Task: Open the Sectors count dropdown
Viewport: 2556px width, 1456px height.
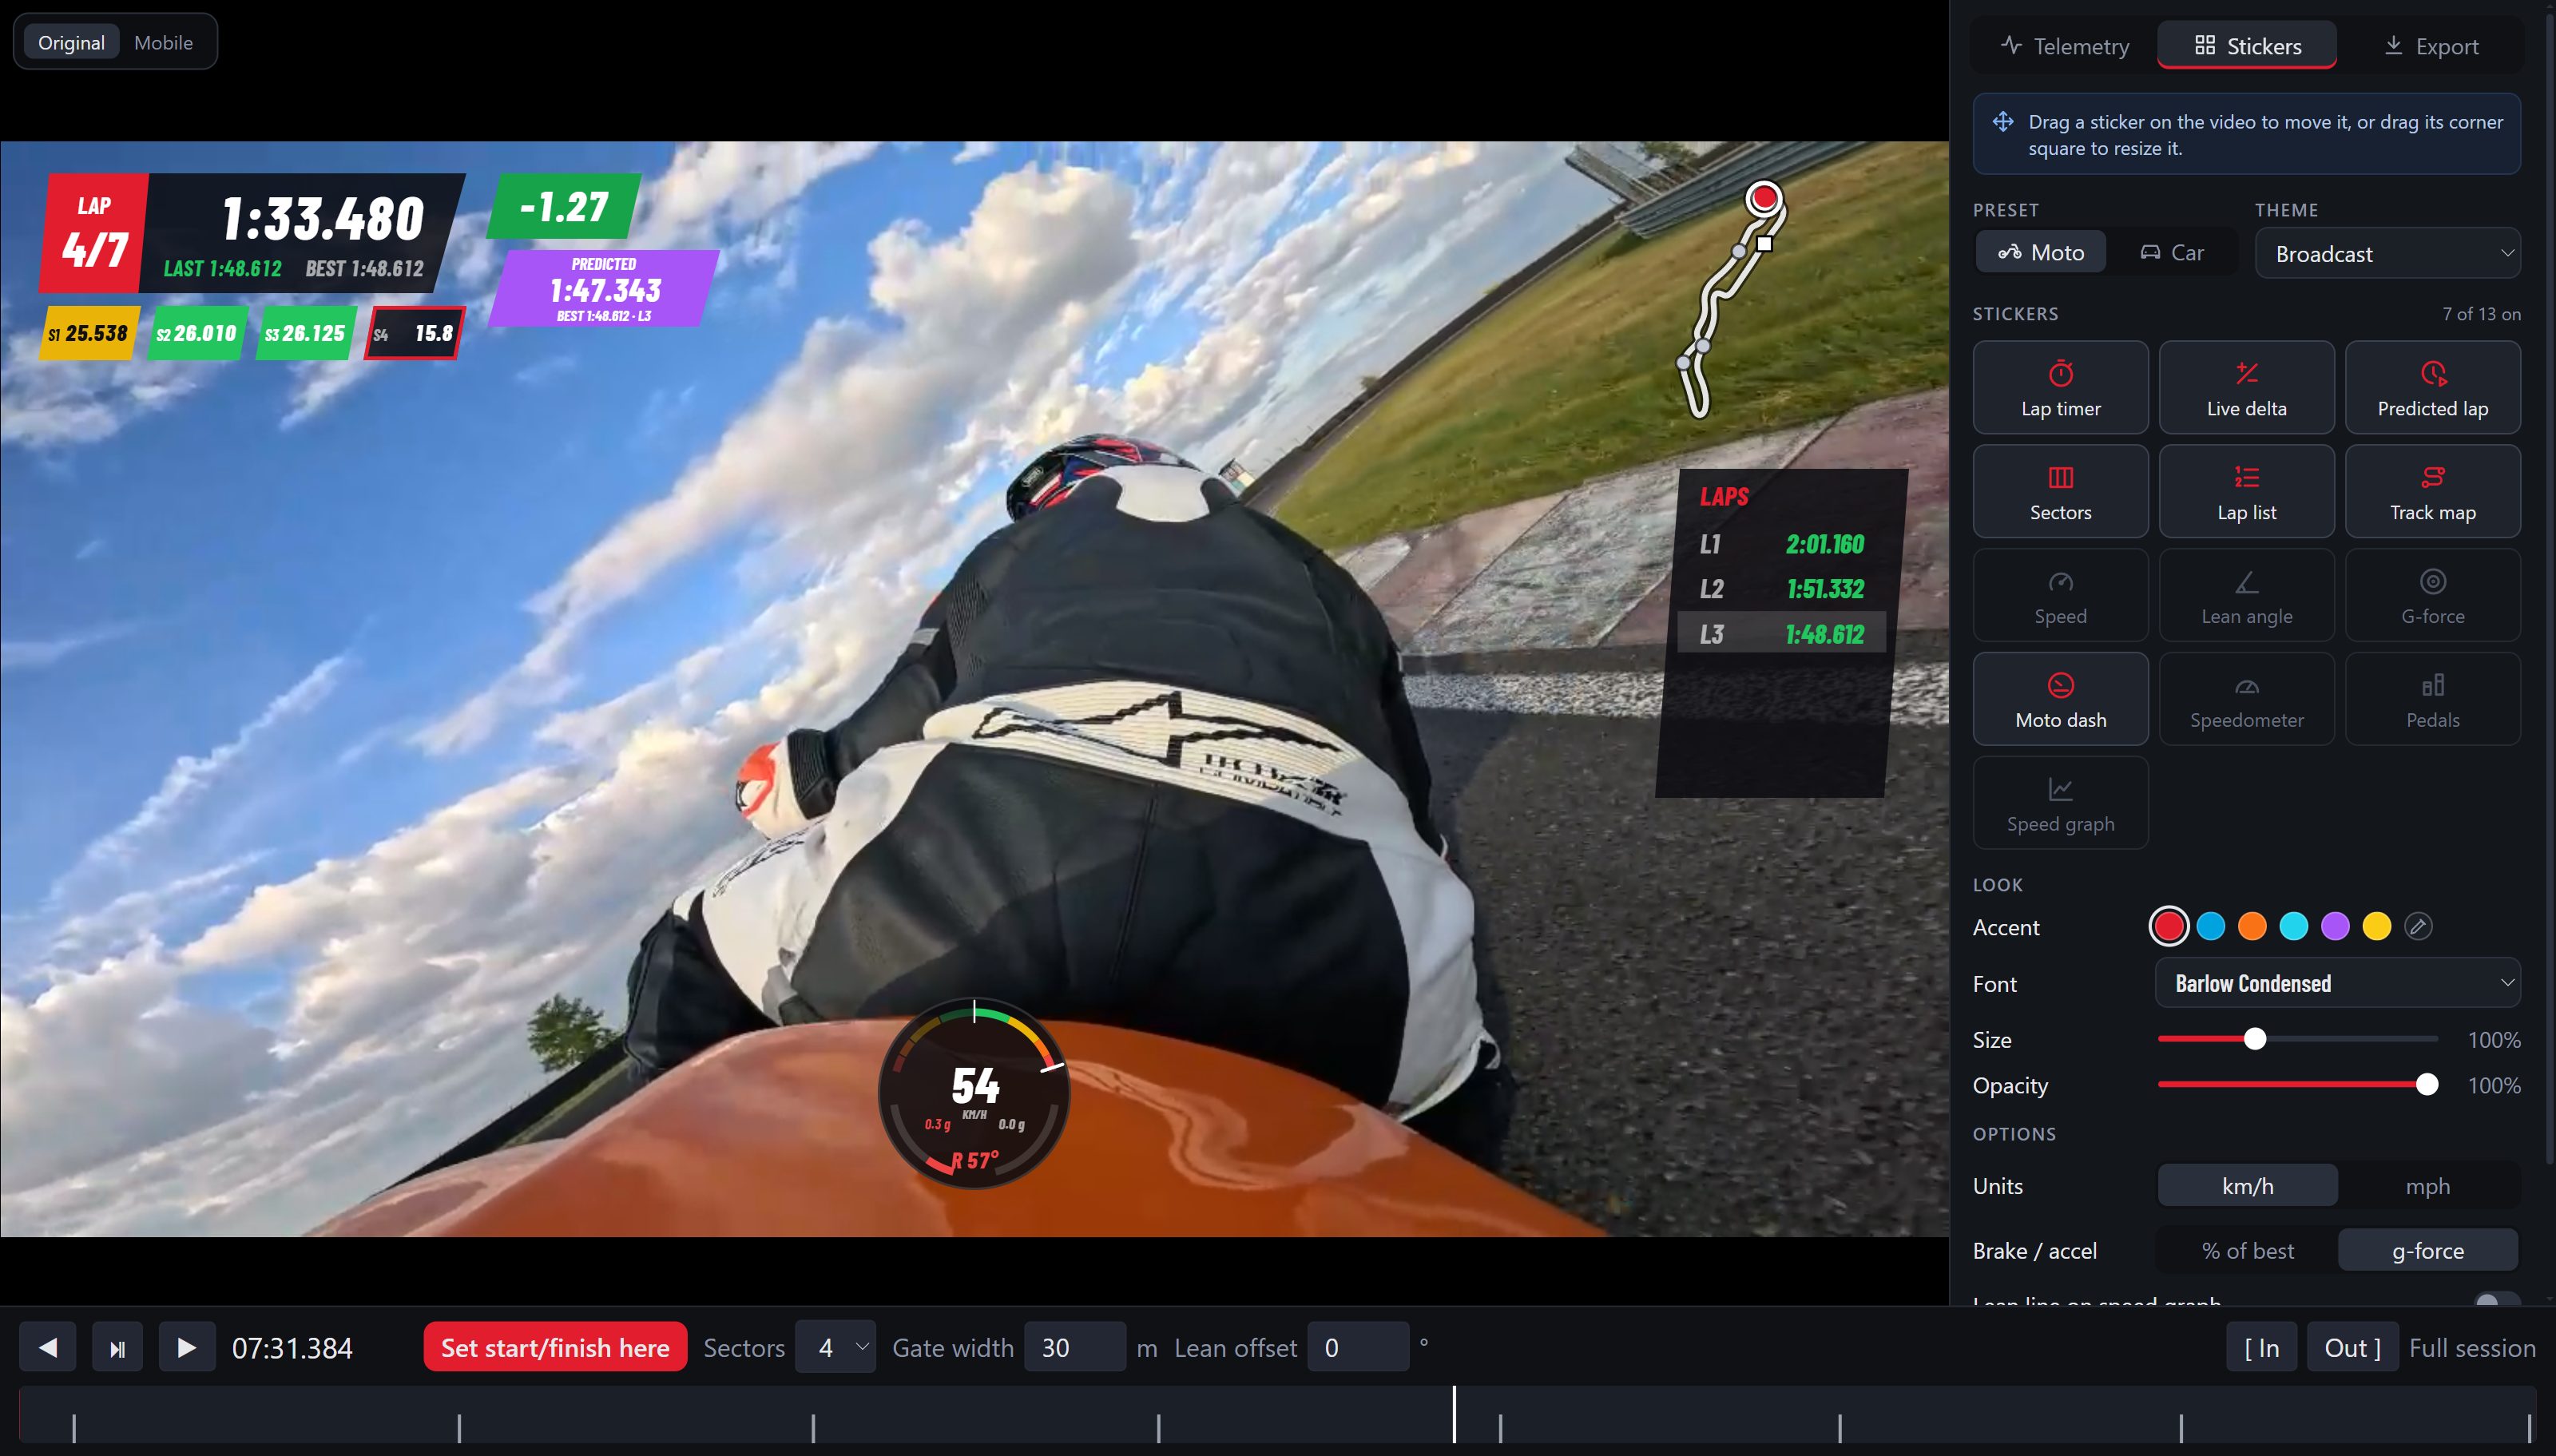Action: click(x=835, y=1347)
